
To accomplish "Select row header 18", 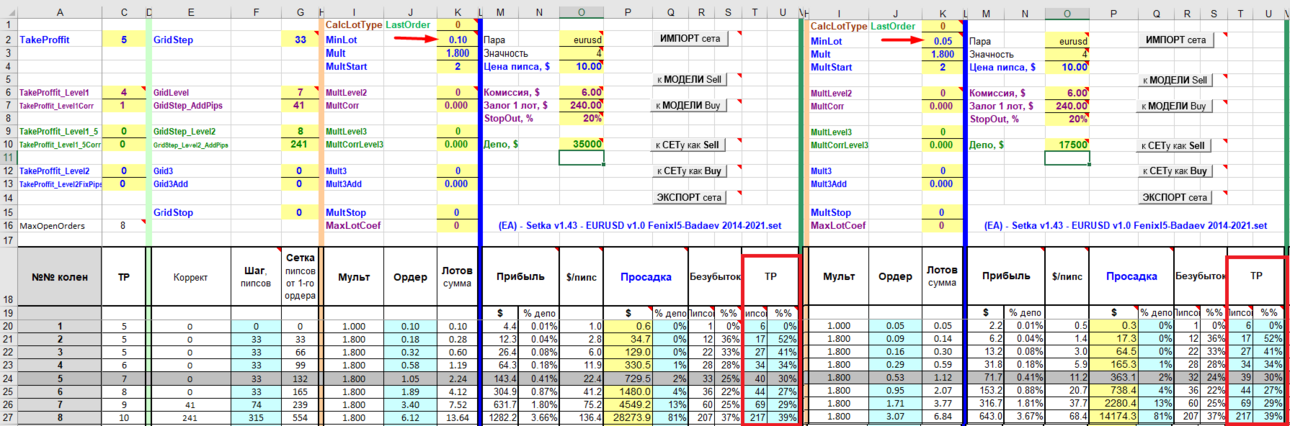I will tap(8, 277).
